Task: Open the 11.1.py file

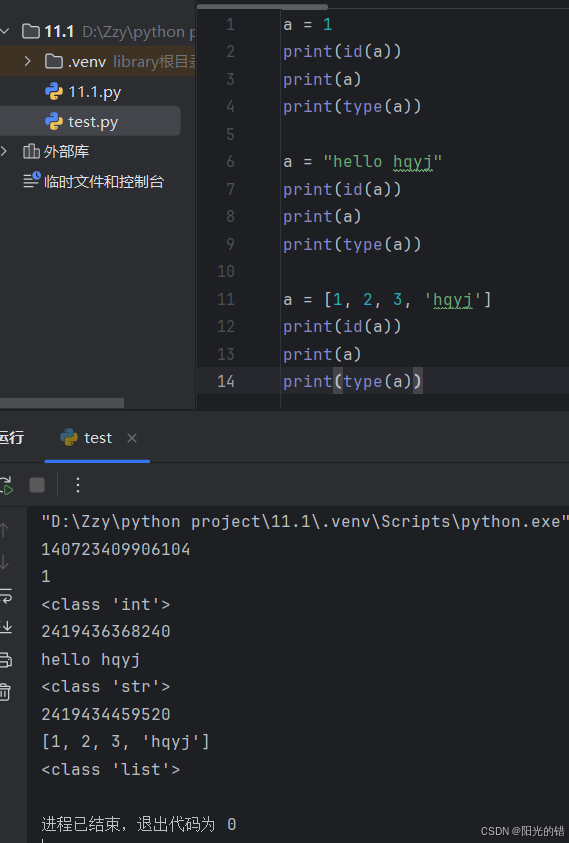Action: click(x=95, y=92)
